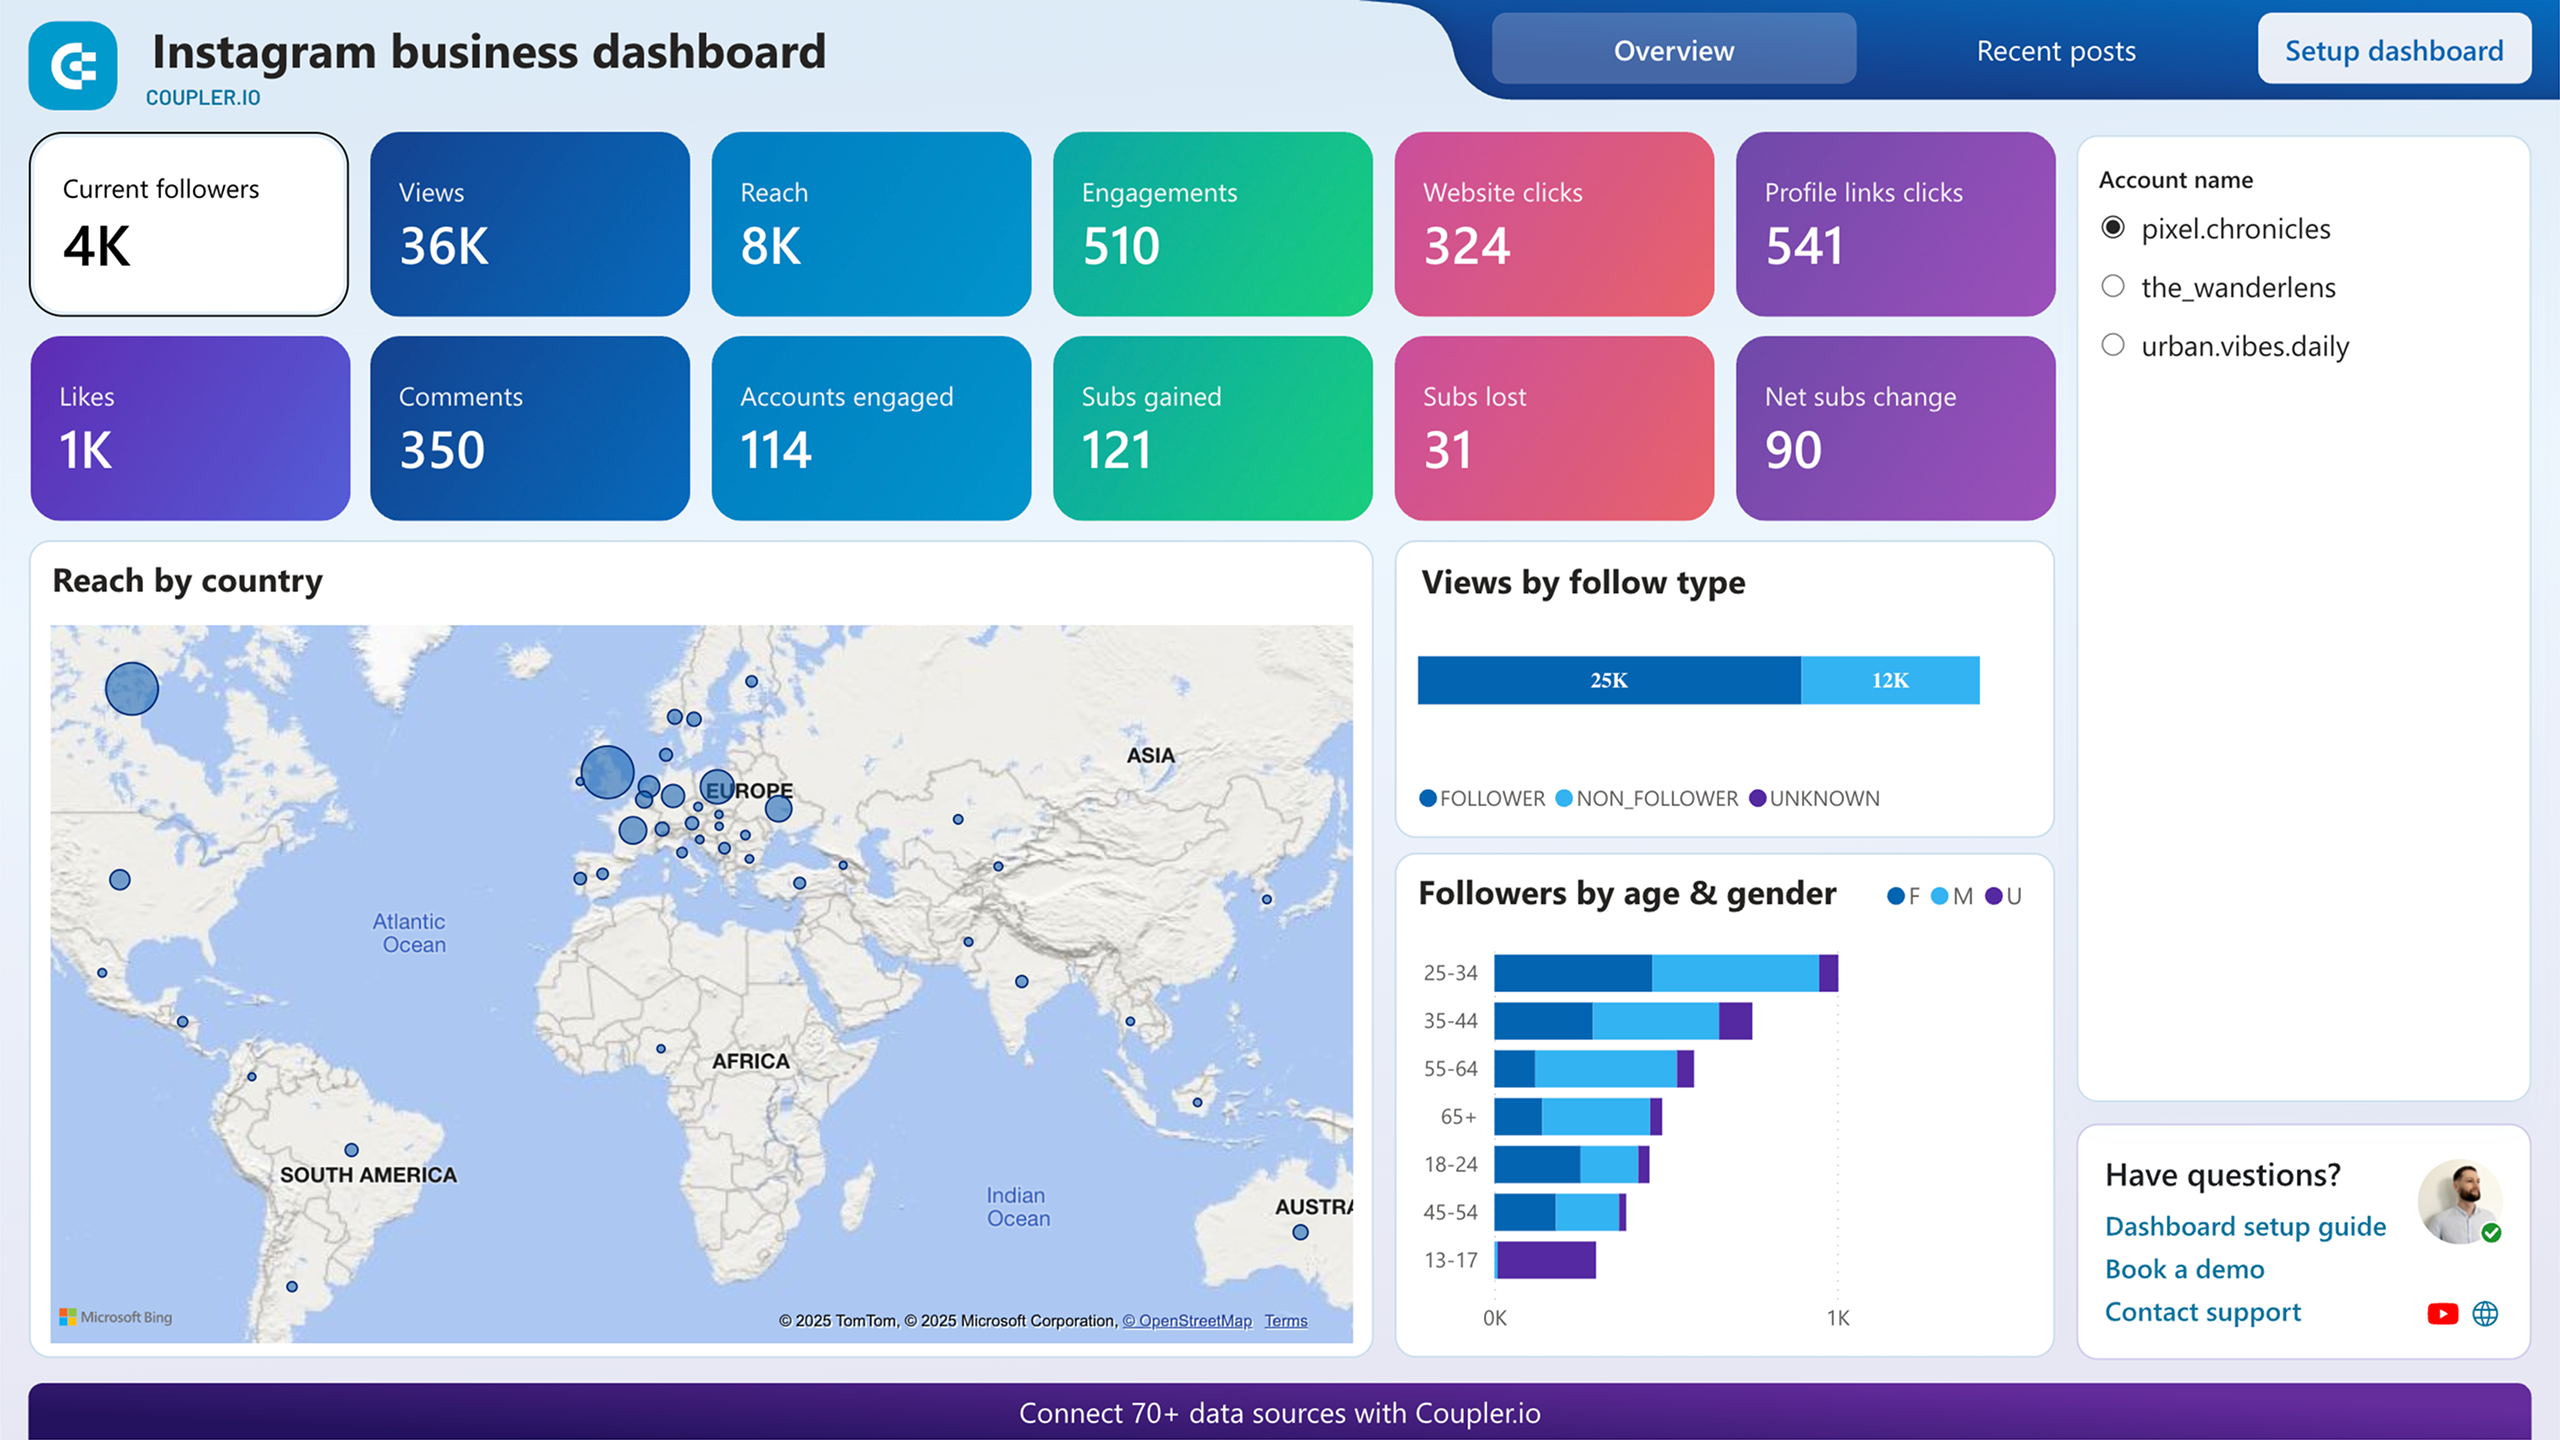Click the UNKNOWN legend marker
Screen dimensions: 2560x1440
(1758, 798)
